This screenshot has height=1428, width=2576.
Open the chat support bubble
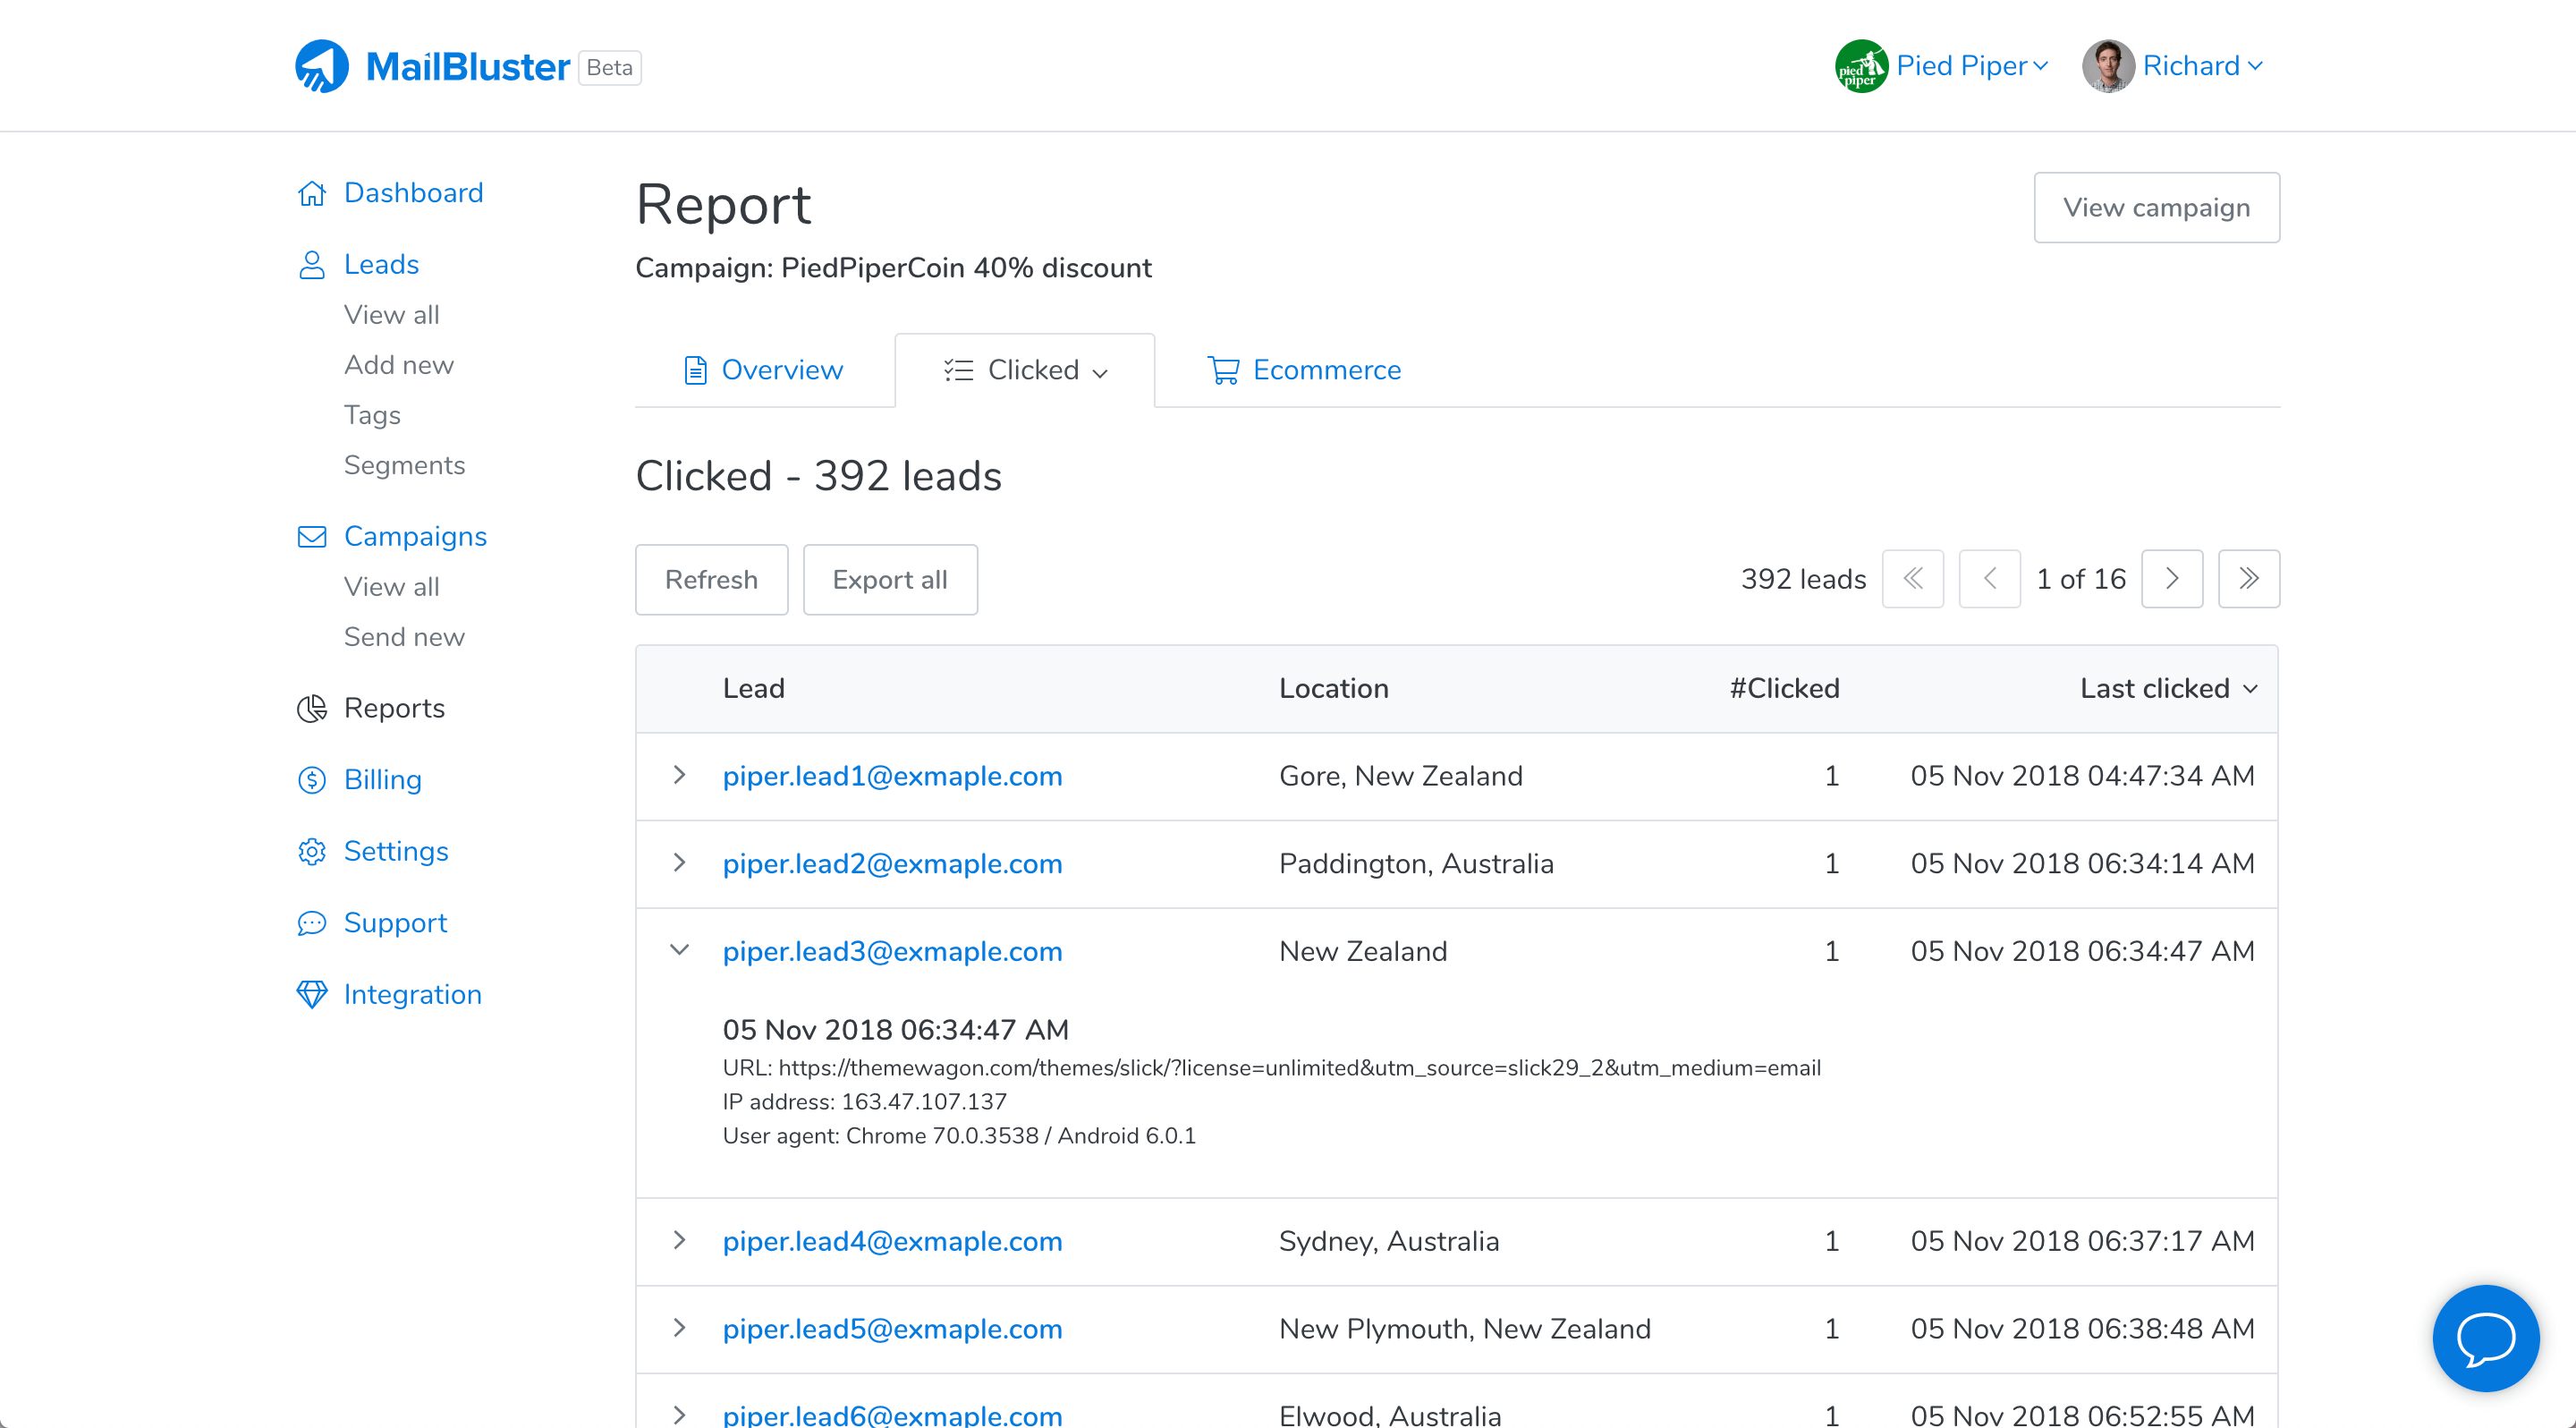(x=2485, y=1338)
